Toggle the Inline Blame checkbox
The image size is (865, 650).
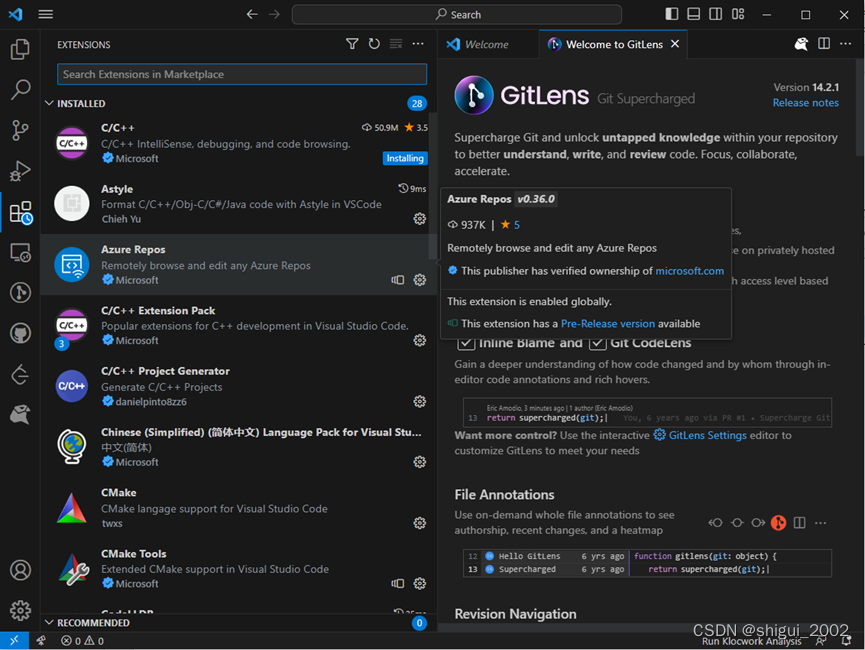pyautogui.click(x=466, y=343)
